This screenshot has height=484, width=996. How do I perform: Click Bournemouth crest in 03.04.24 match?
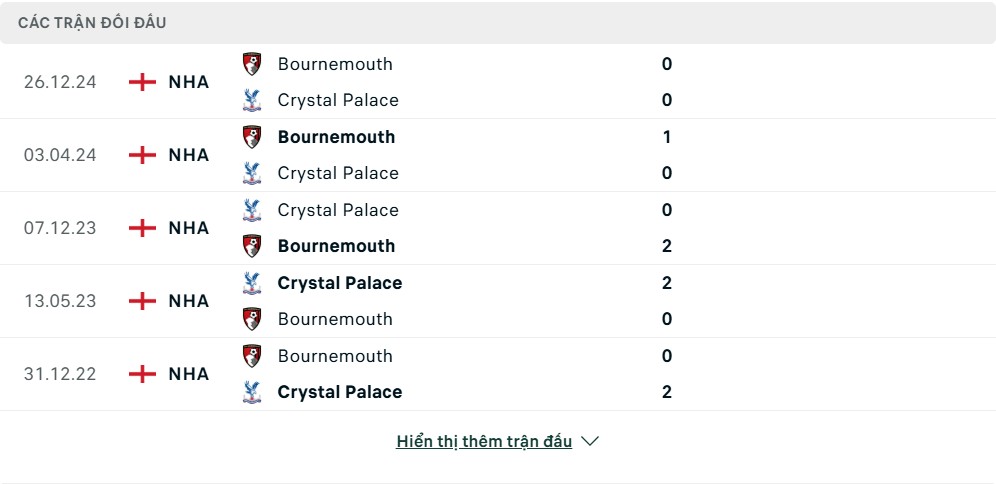point(252,137)
